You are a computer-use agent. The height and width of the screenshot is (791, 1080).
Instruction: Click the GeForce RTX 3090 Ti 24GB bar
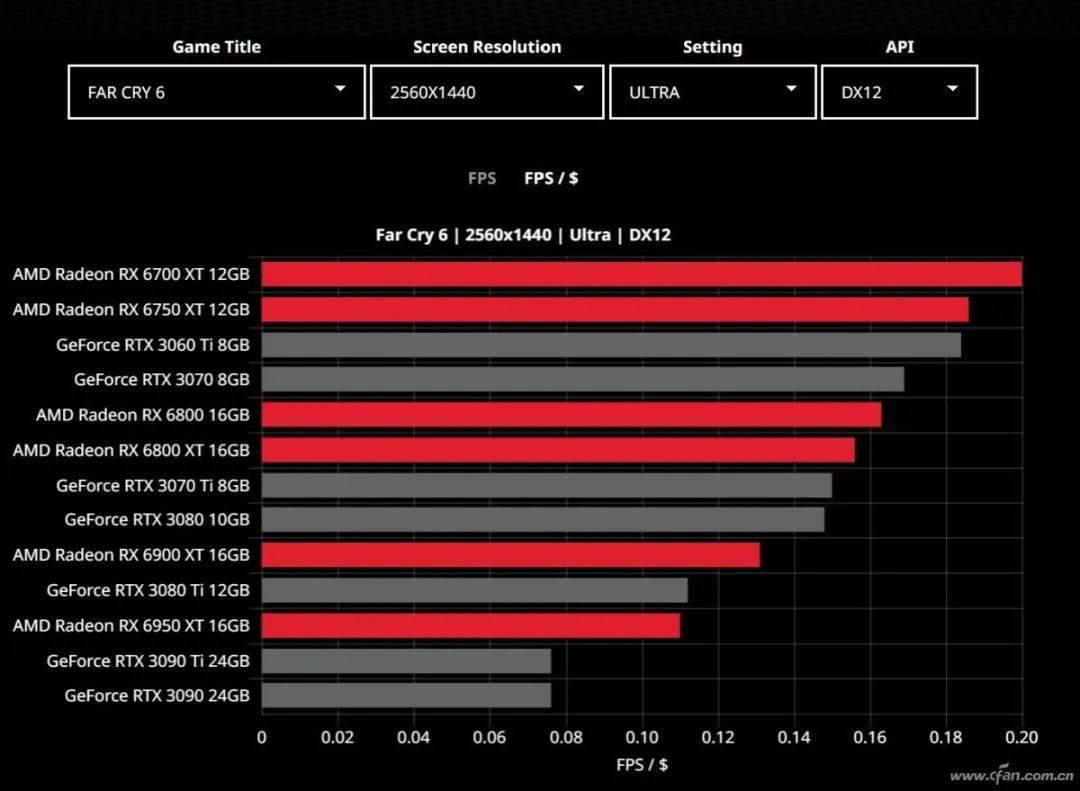tap(406, 661)
